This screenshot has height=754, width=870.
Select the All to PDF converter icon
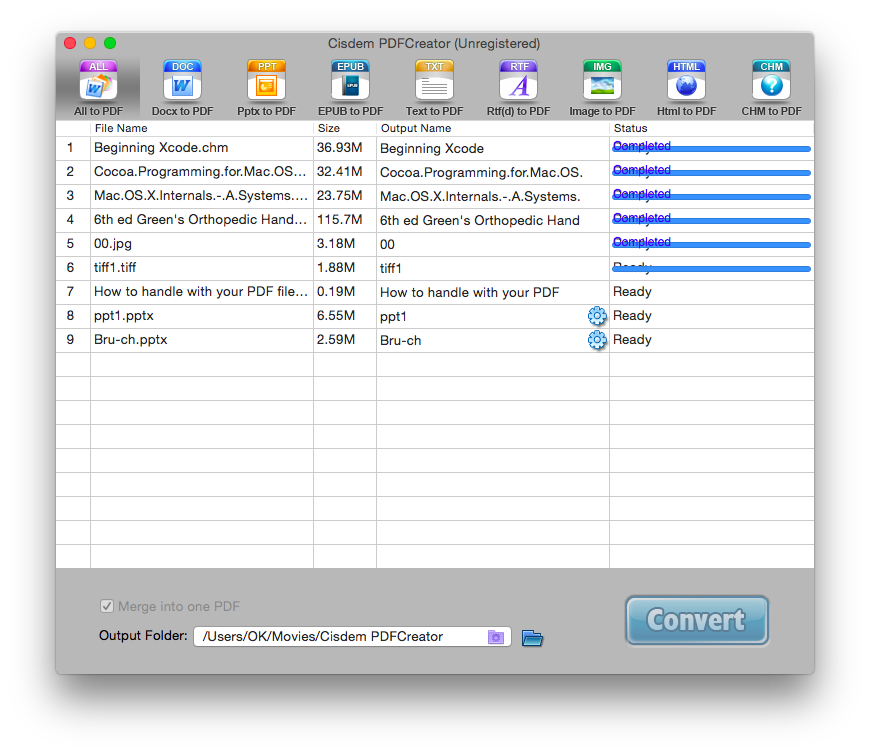[98, 88]
